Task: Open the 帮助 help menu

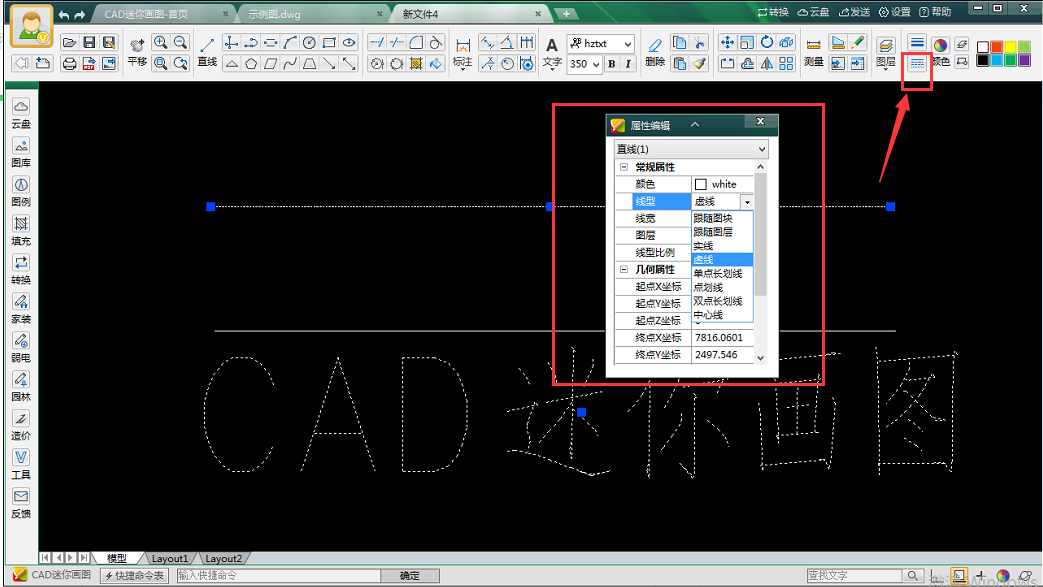Action: (935, 11)
